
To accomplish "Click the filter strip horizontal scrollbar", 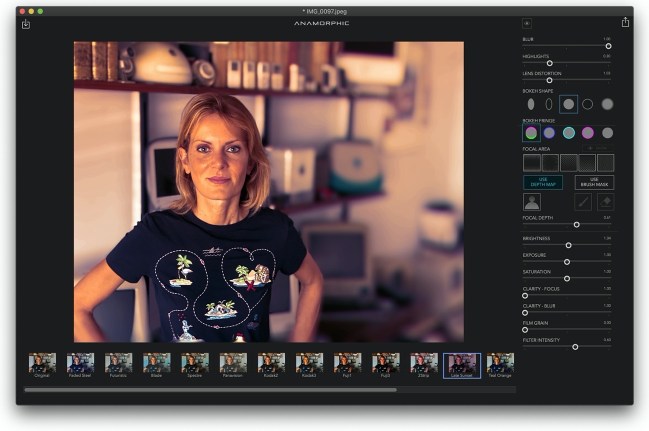I will point(210,390).
